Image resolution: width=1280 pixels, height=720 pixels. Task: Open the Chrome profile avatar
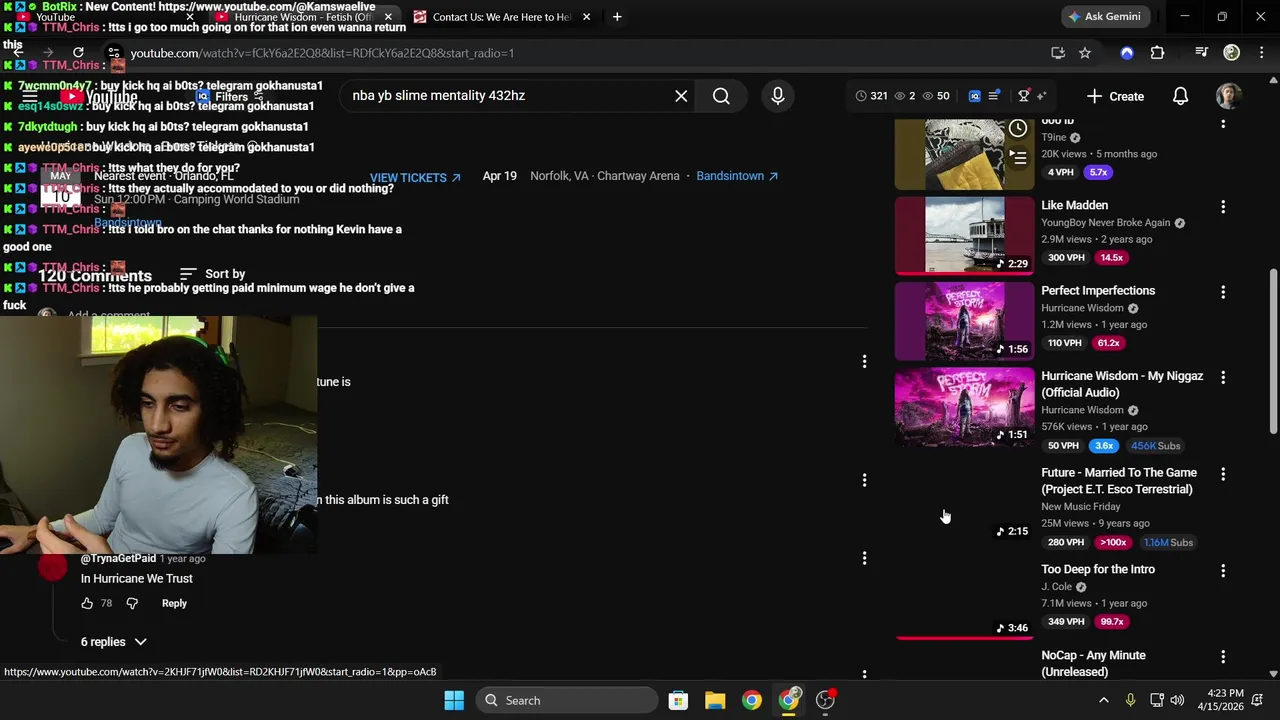[1232, 53]
